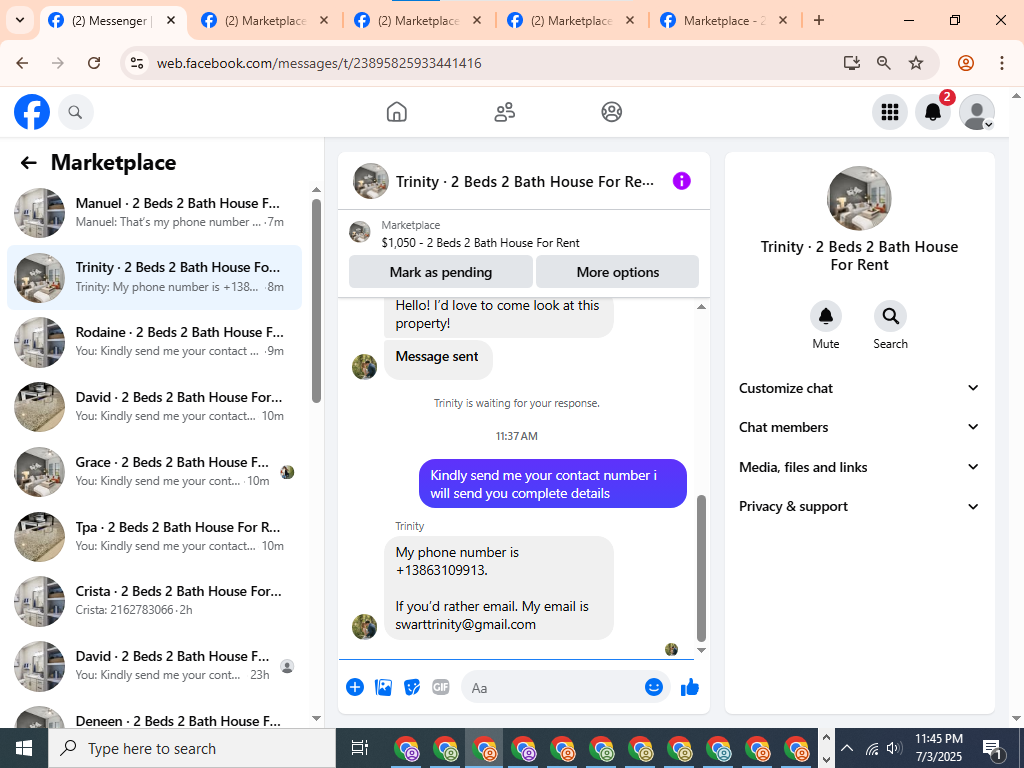
Task: Bookmark this page with star icon
Action: pyautogui.click(x=916, y=63)
